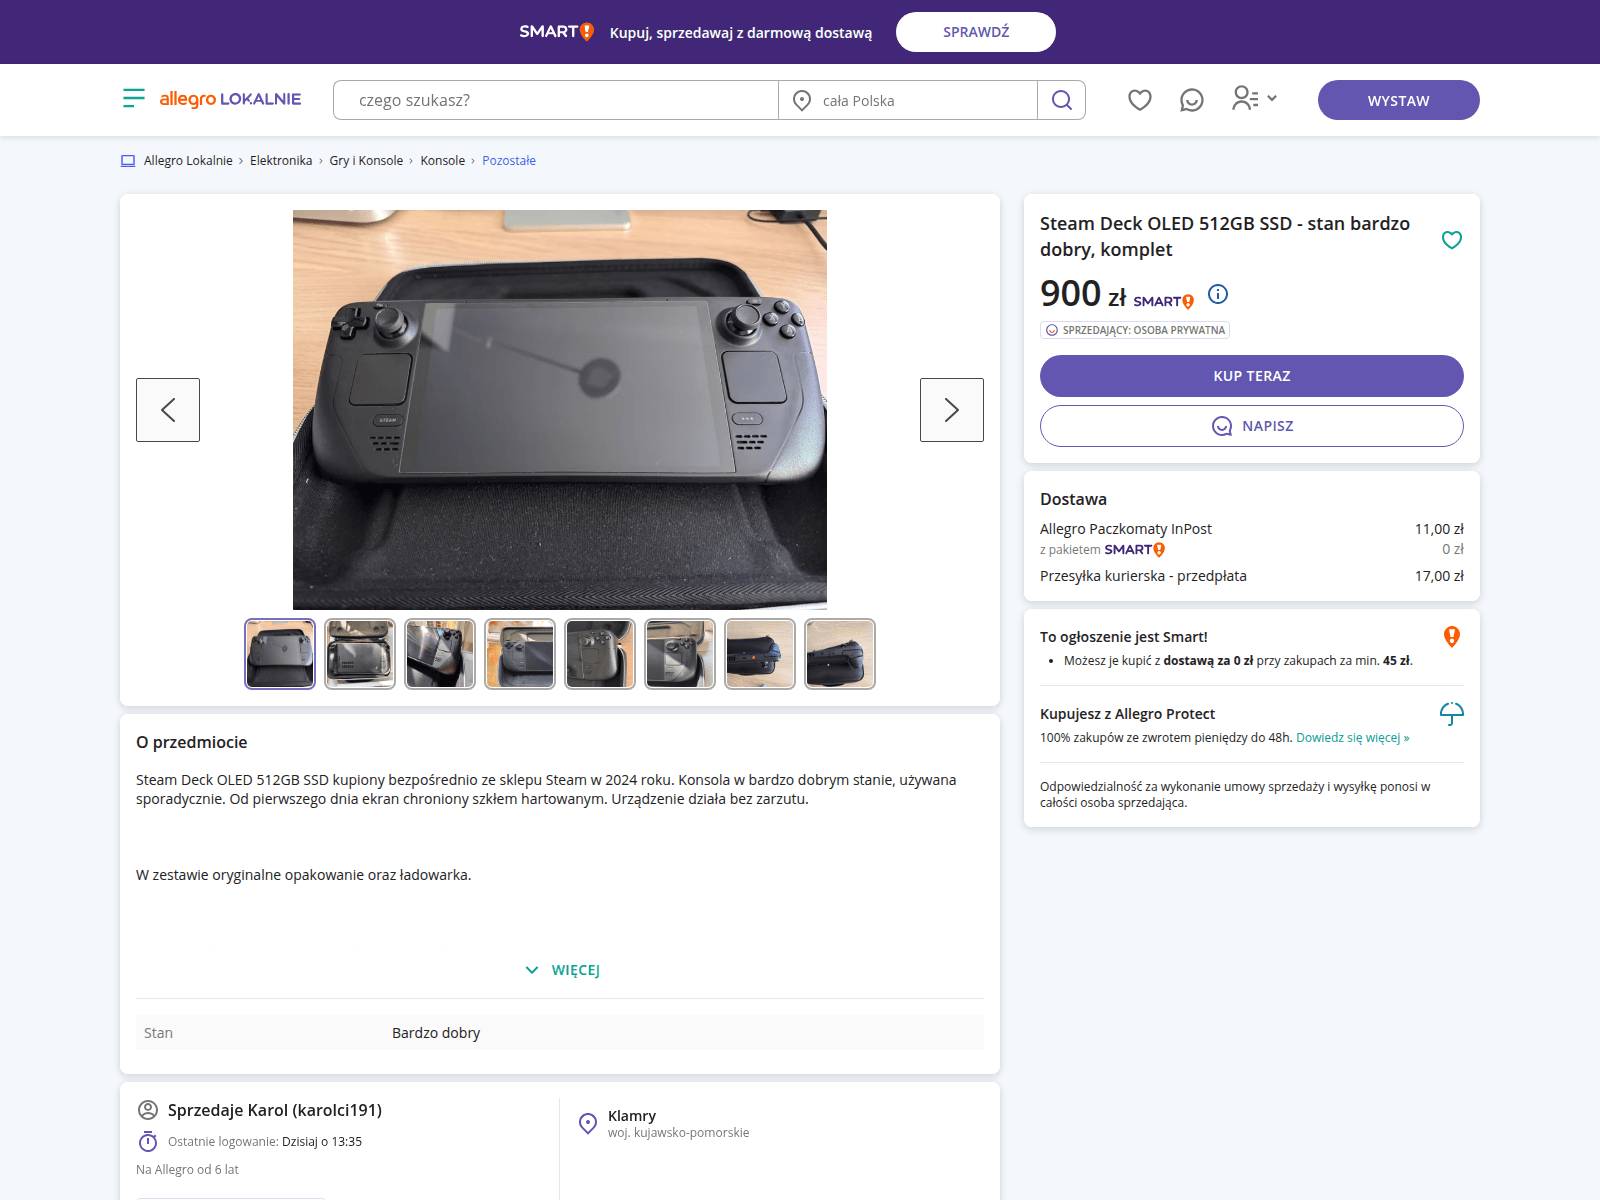The width and height of the screenshot is (1600, 1200).
Task: Select seventh photo thumbnail
Action: pos(760,654)
